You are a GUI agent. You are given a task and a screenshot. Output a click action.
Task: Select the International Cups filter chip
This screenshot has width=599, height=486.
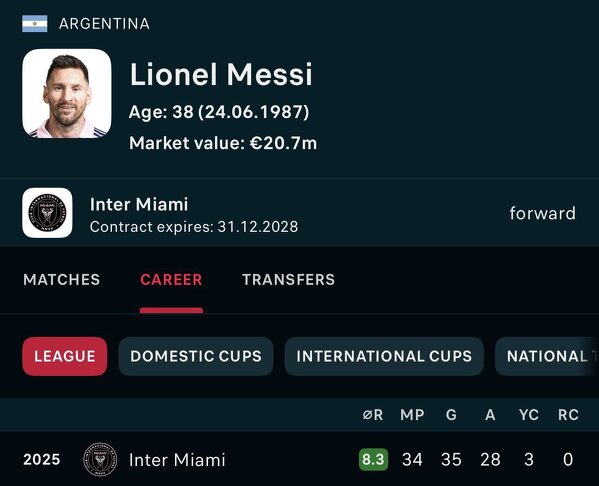[x=384, y=356]
